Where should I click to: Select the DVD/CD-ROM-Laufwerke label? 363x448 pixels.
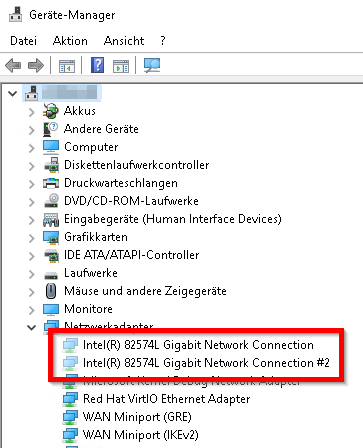point(131,201)
